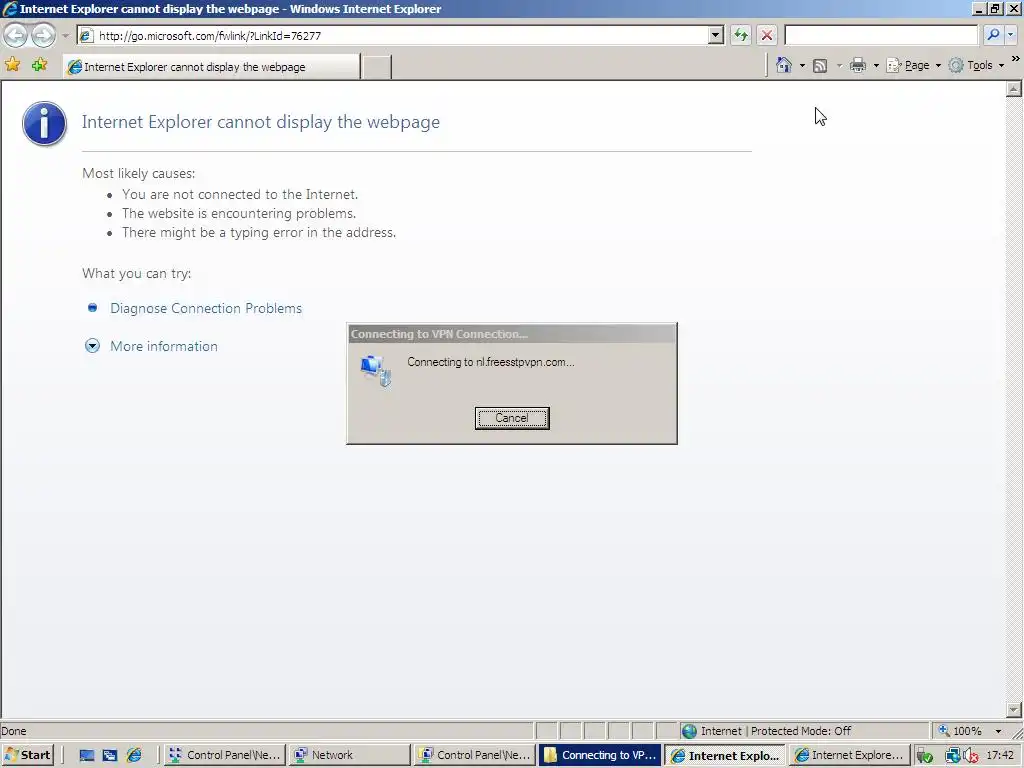1024x768 pixels.
Task: Click the system clock 17:42
Action: click(x=1000, y=755)
